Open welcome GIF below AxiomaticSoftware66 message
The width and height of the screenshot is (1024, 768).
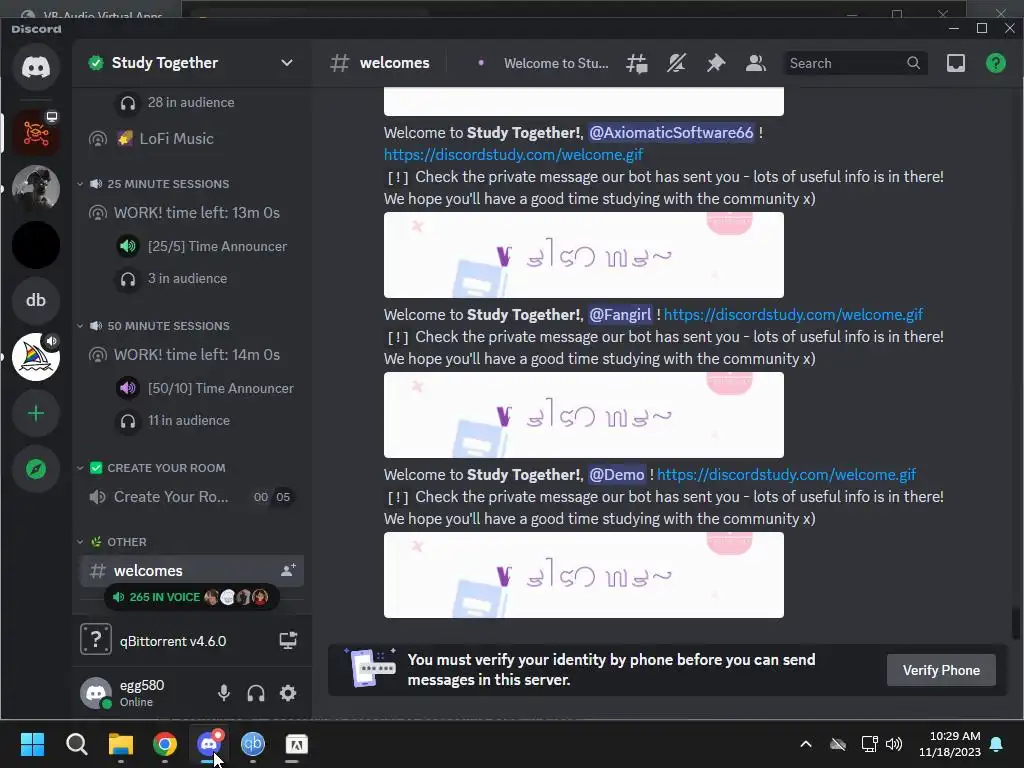pyautogui.click(x=584, y=255)
